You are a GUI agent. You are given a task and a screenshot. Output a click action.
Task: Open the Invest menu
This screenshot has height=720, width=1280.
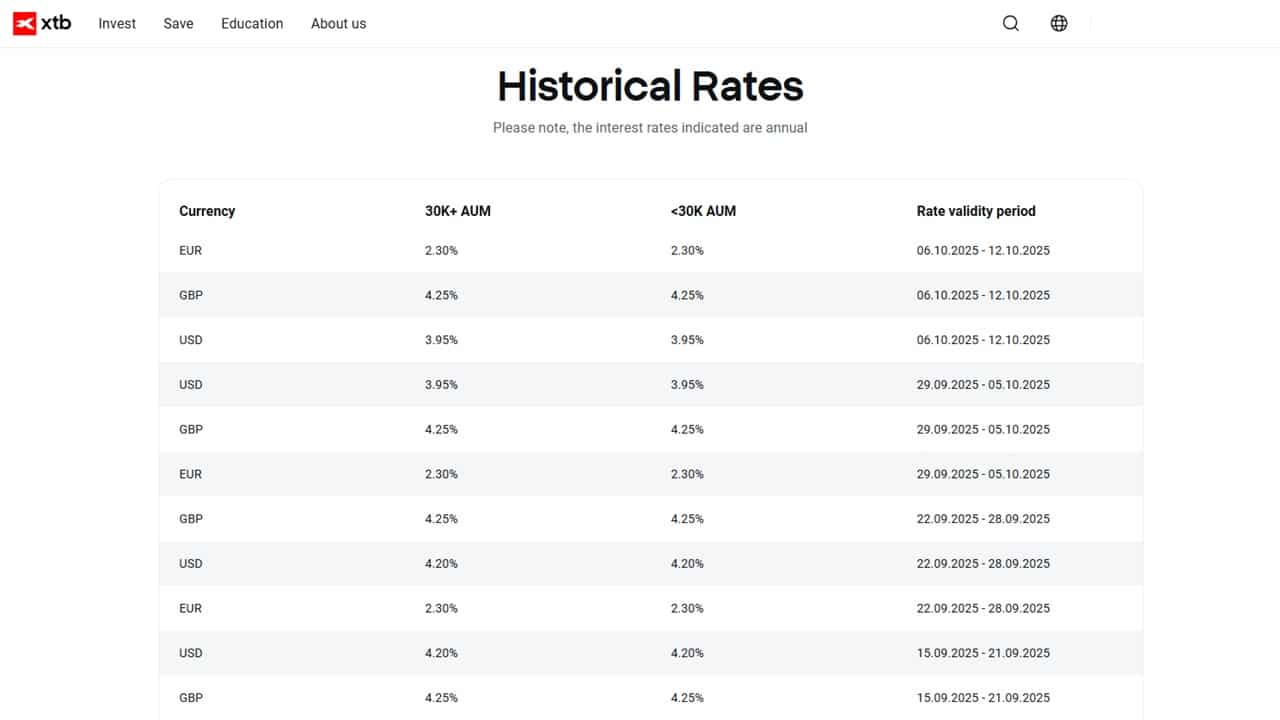coord(117,23)
